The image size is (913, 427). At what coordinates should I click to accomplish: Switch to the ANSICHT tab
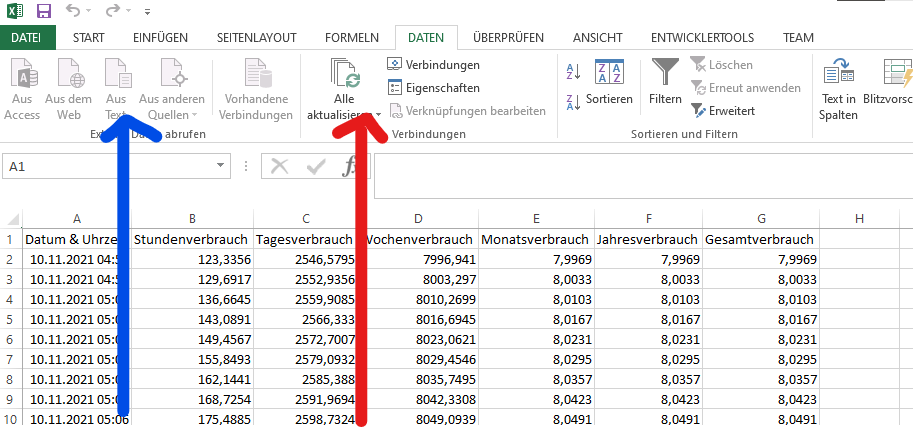click(597, 38)
